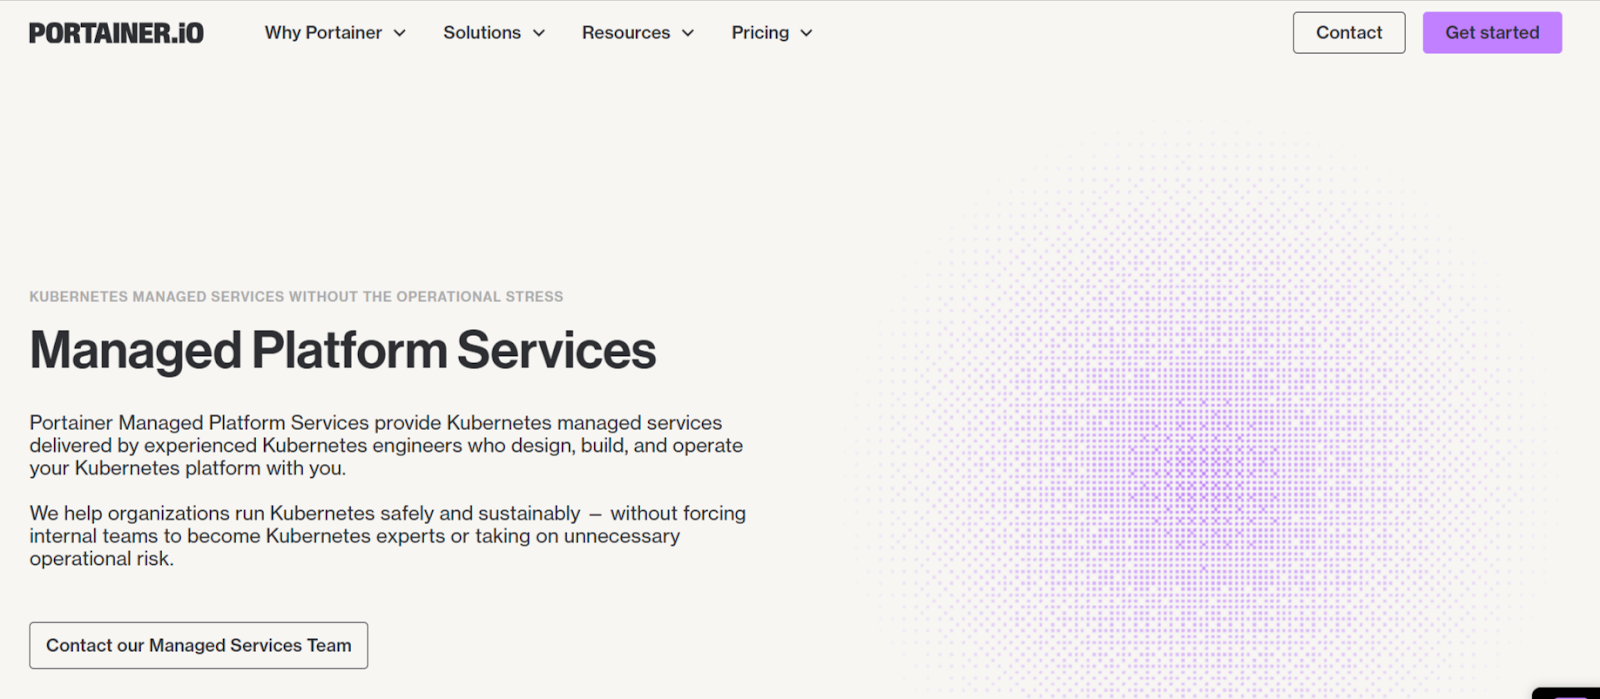This screenshot has height=699, width=1600.
Task: Select the Managed Platform Services heading
Action: [343, 351]
